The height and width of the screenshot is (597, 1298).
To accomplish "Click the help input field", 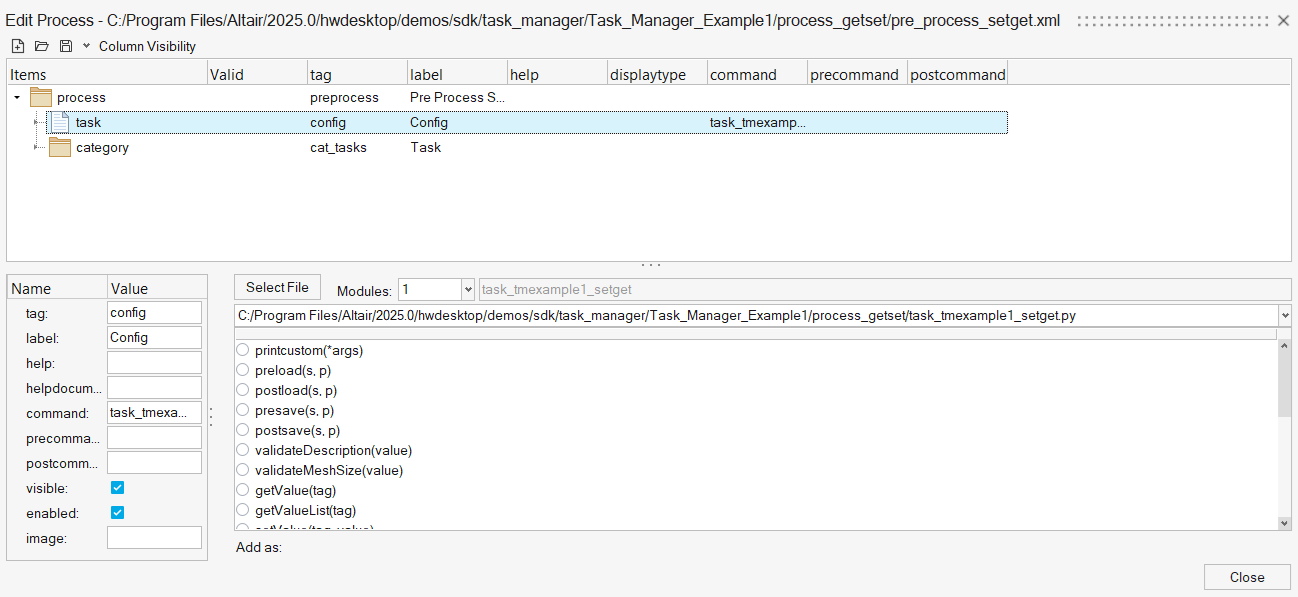I will [x=154, y=363].
